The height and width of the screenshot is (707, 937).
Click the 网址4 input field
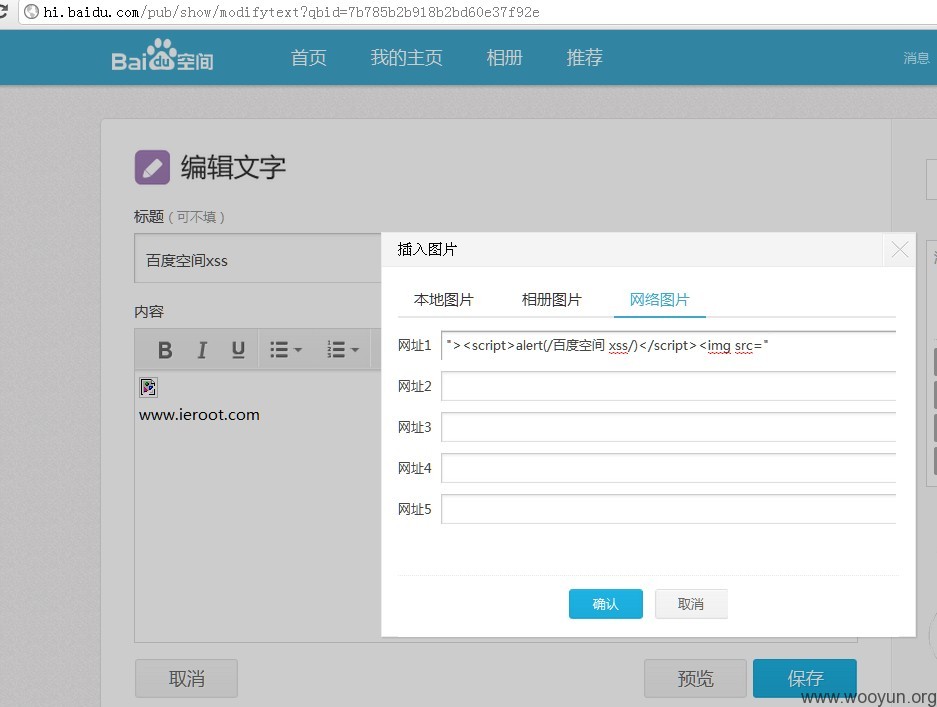[669, 468]
